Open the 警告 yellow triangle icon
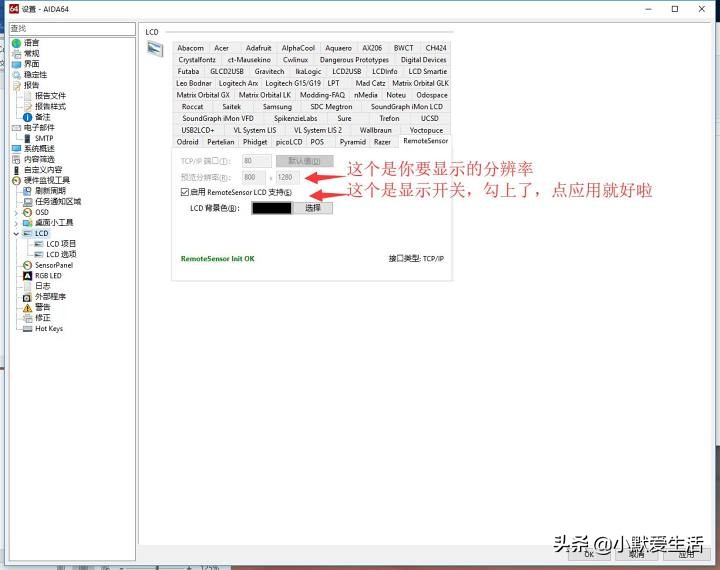The height and width of the screenshot is (570, 720). (28, 308)
